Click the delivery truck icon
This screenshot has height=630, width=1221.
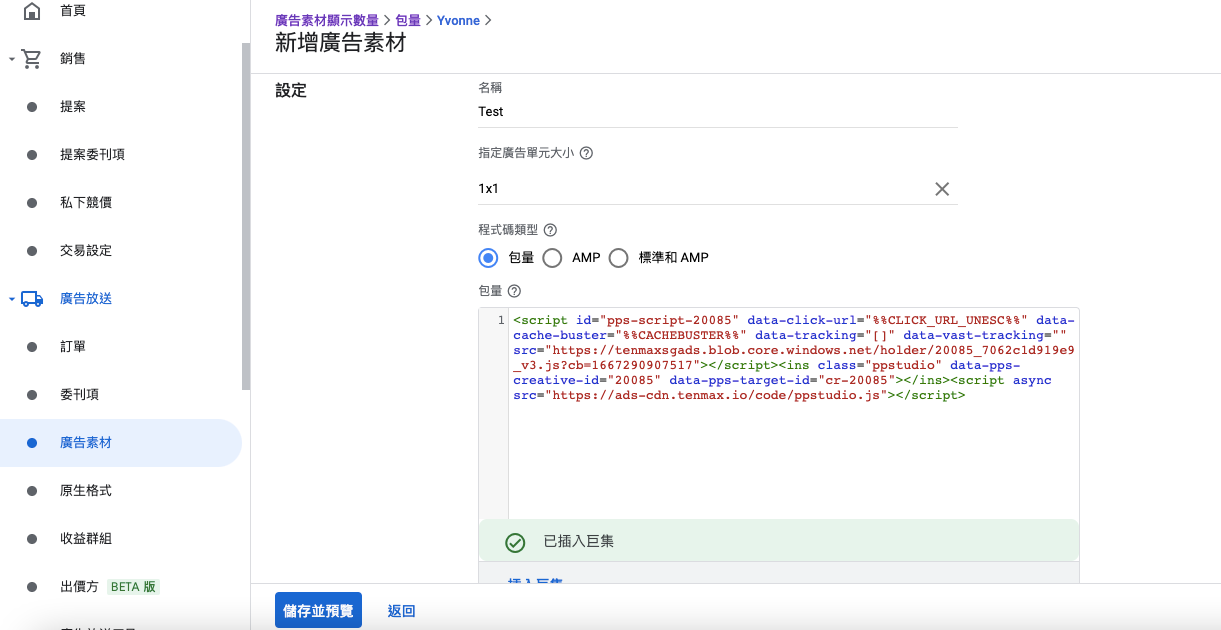(x=32, y=299)
